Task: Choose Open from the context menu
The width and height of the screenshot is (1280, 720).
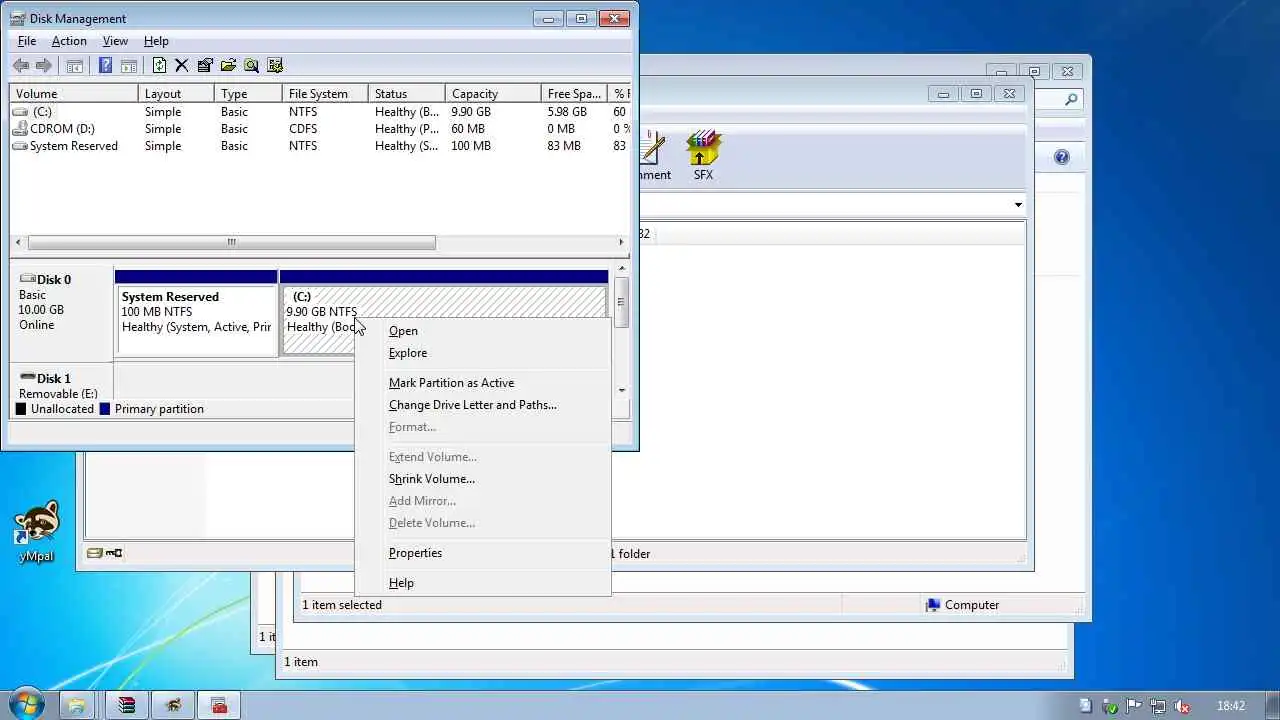Action: [x=483, y=331]
